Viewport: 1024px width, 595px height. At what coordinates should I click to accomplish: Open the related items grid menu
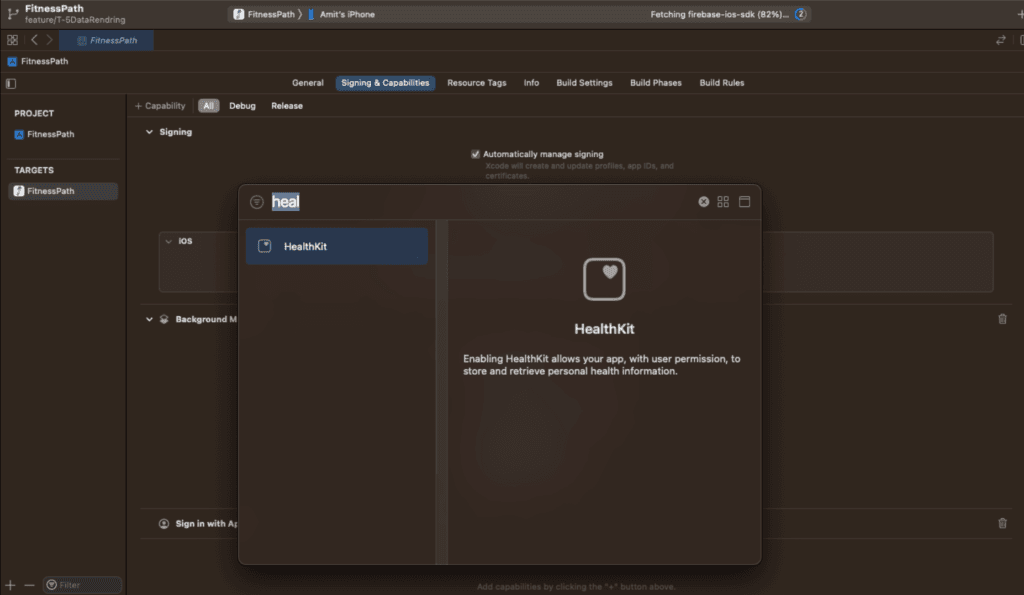[x=12, y=40]
